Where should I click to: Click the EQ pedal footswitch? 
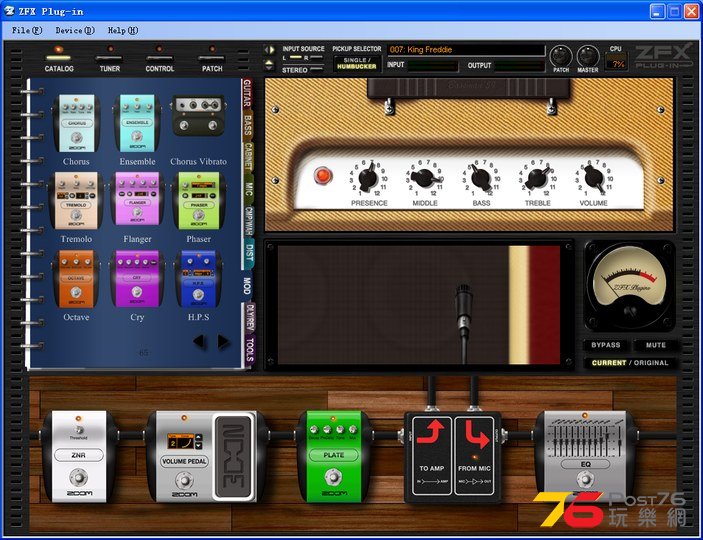(x=585, y=479)
